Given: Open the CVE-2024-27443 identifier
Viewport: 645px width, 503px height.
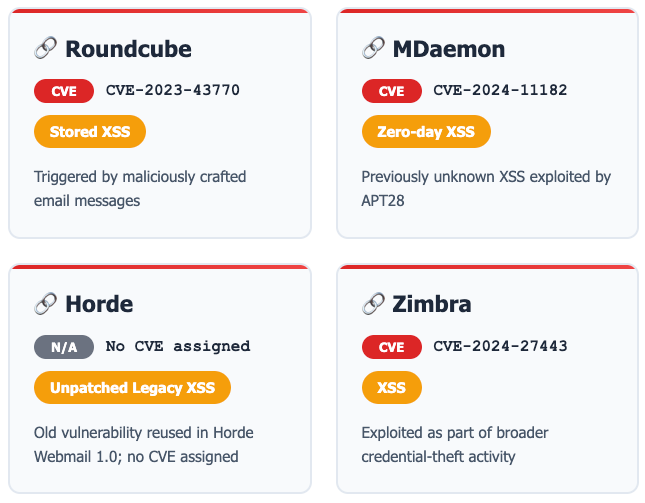Looking at the screenshot, I should tap(500, 346).
